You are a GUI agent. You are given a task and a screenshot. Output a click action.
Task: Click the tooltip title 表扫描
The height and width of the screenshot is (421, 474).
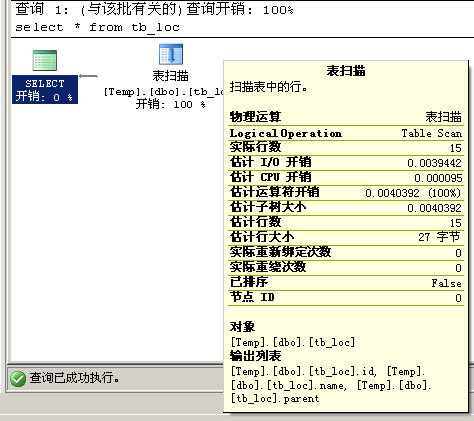click(346, 71)
